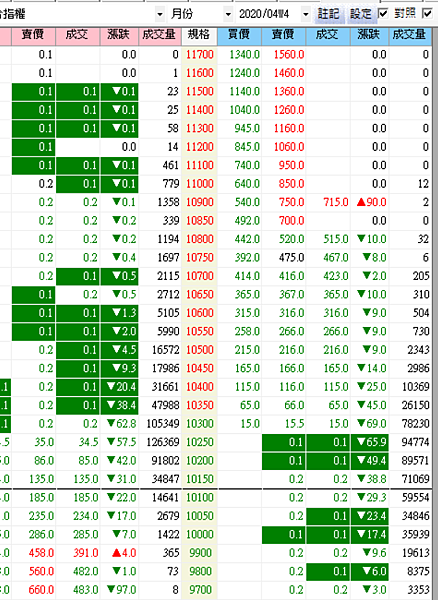Image resolution: width=438 pixels, height=600 pixels.
Task: Click the put-side 買價 blue header
Action: tap(239, 35)
